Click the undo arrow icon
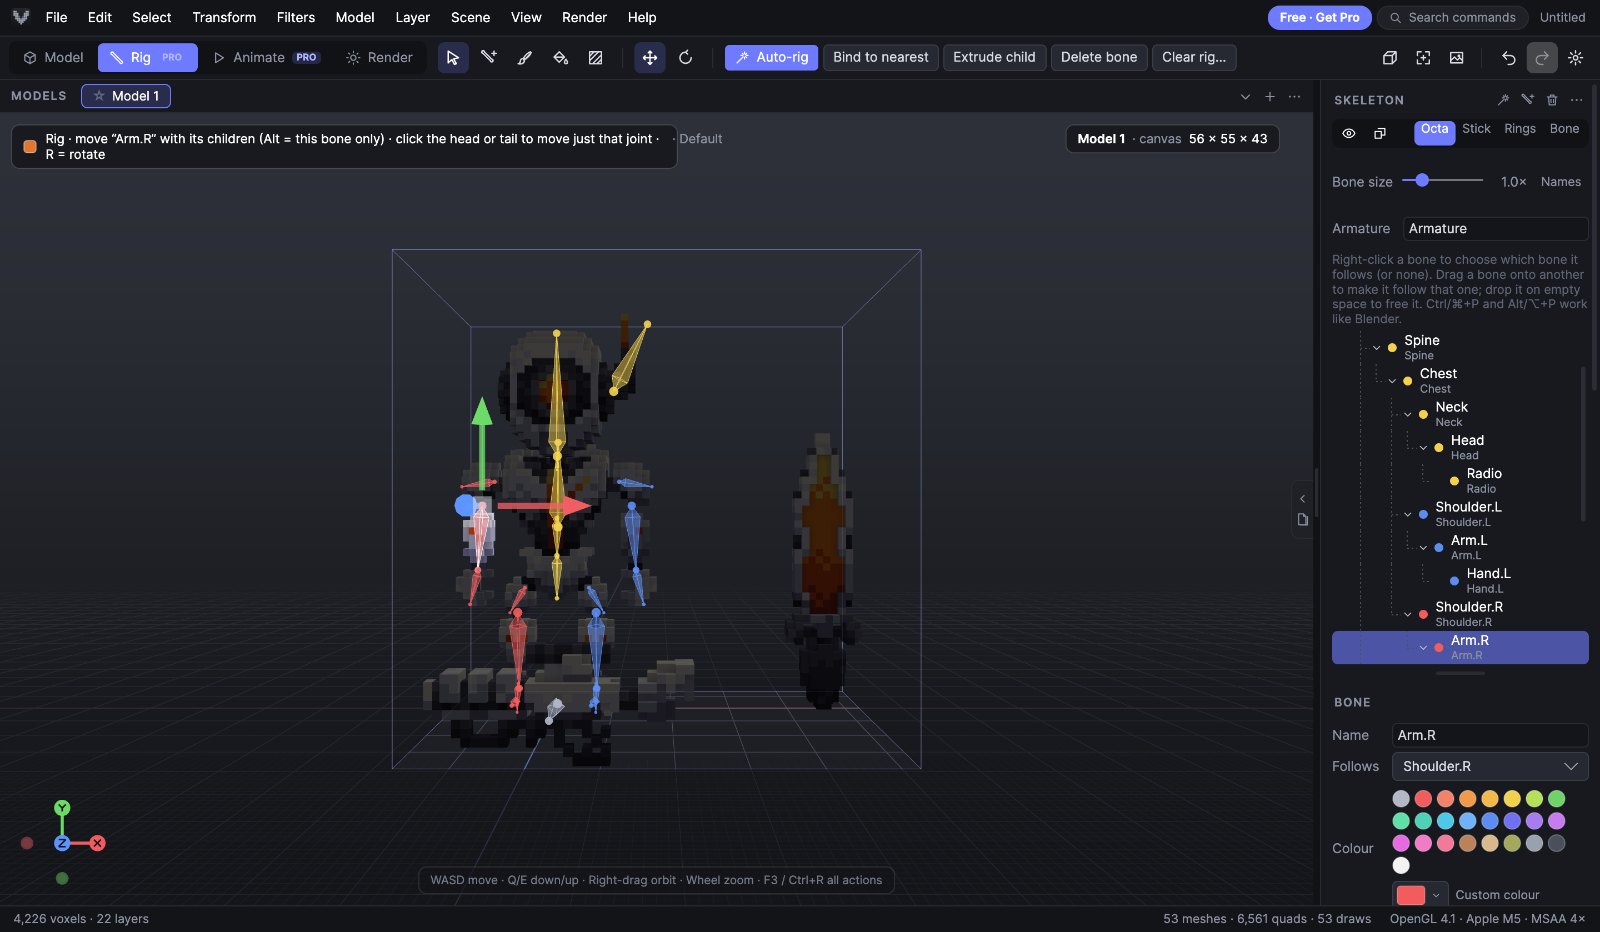Screen dimensions: 1600x932 click(1508, 58)
